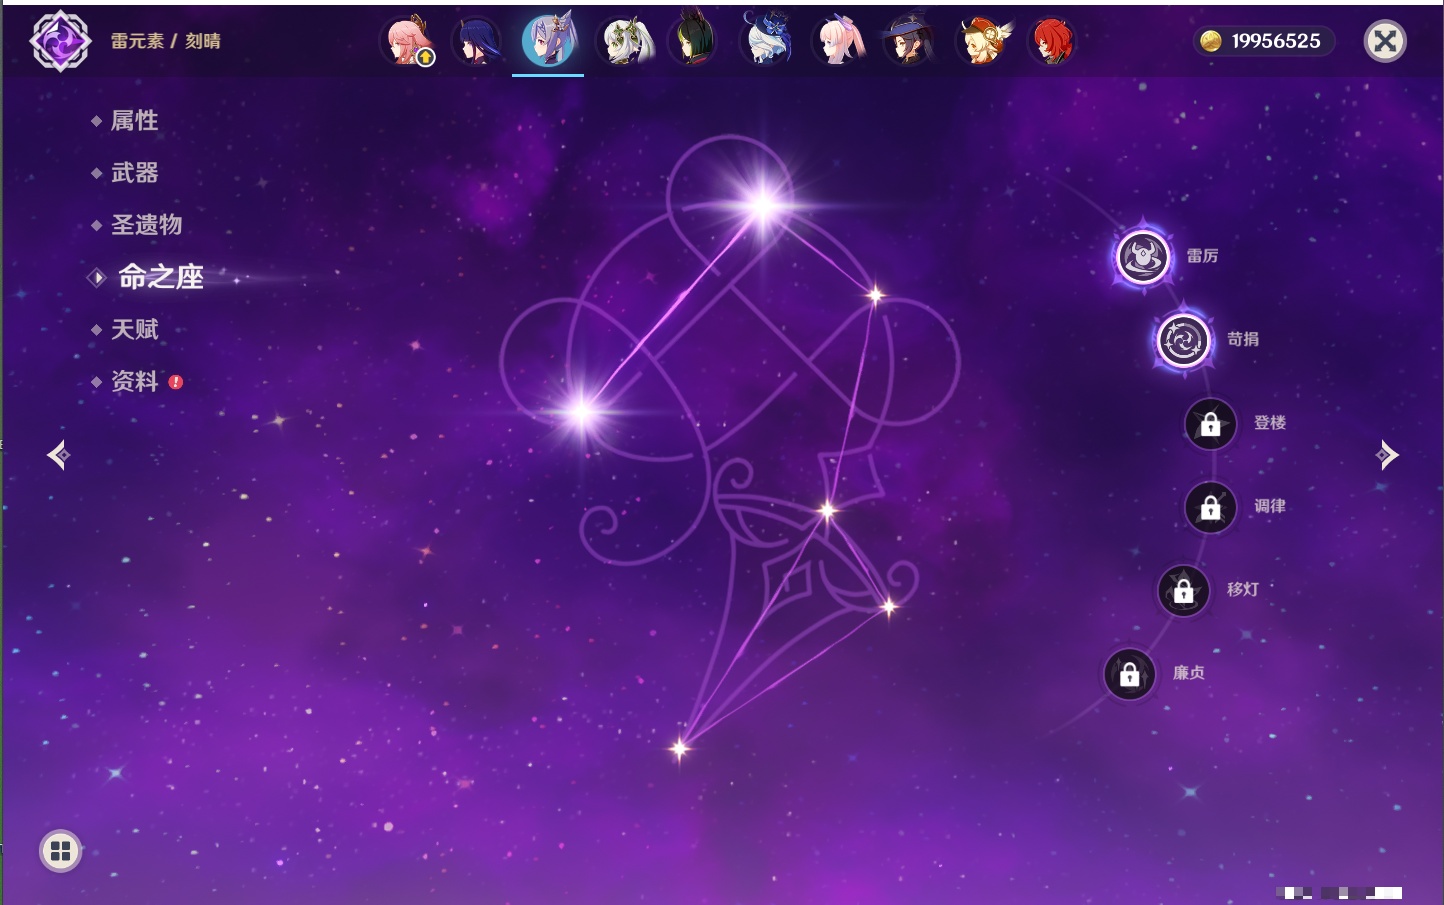This screenshot has height=905, width=1444.
Task: Click the 移灯 label text
Action: coord(1243,590)
